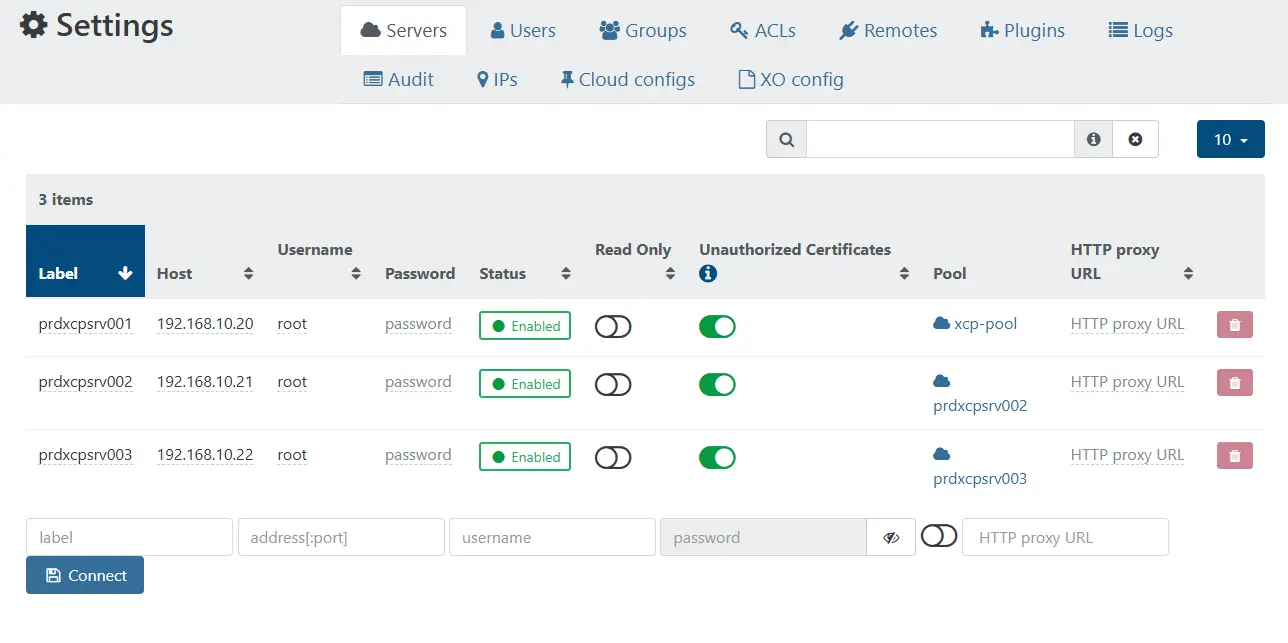
Task: Clear the search filter with X icon
Action: 1135,140
